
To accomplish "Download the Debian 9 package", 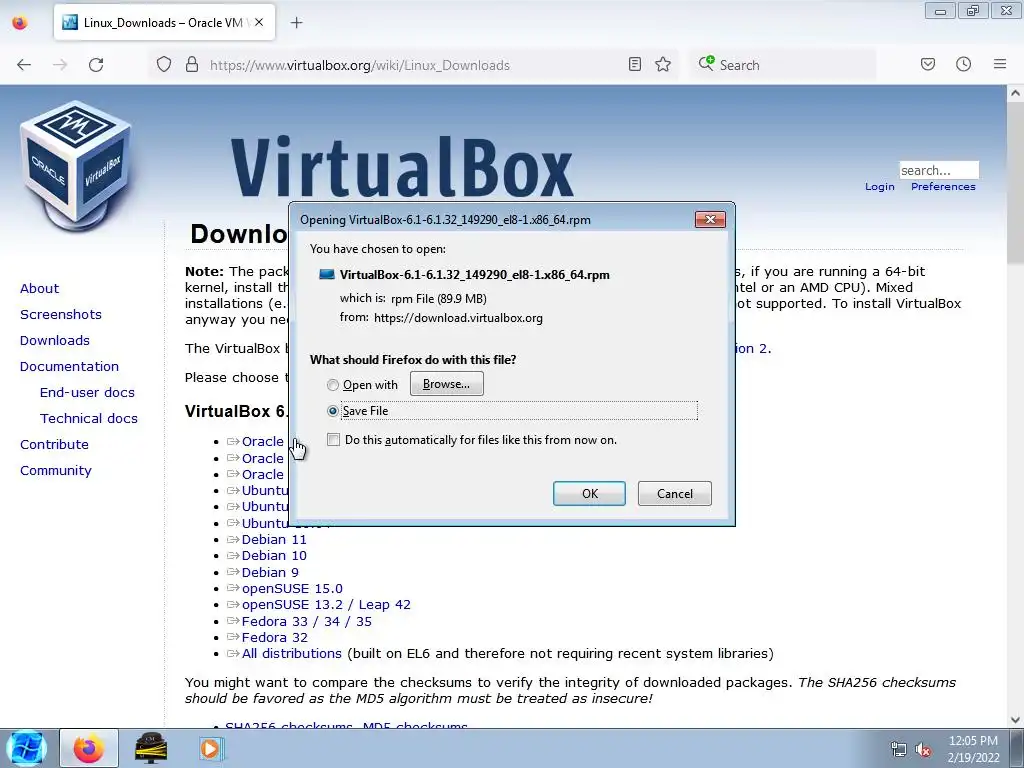I will [270, 573].
